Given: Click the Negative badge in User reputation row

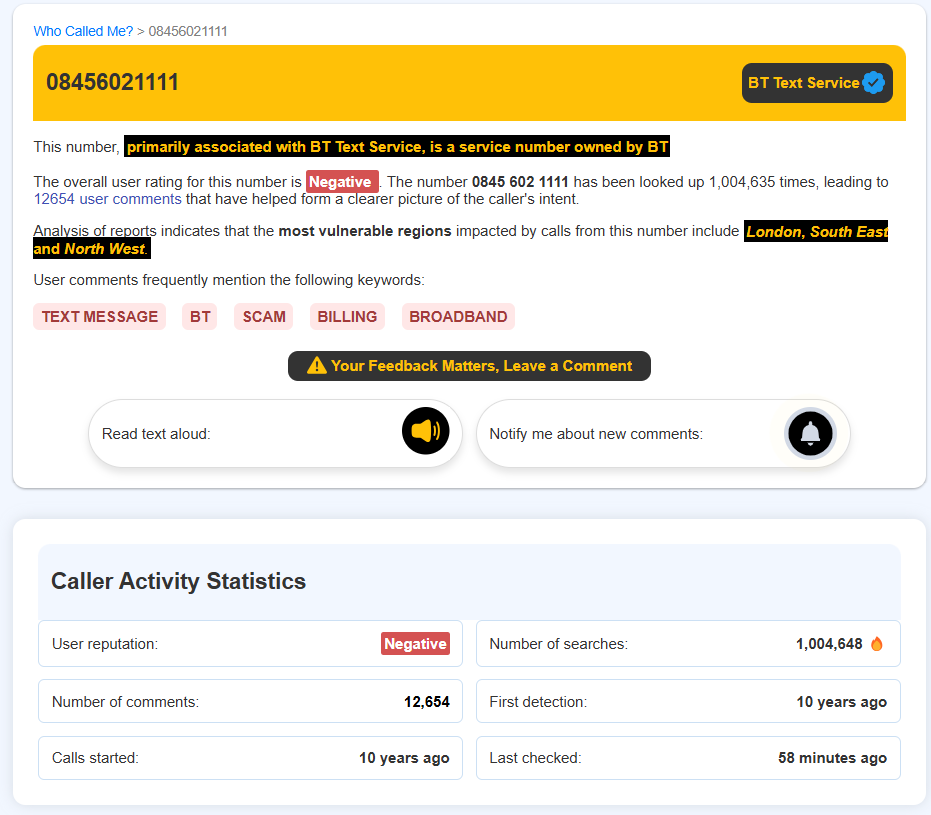Looking at the screenshot, I should pyautogui.click(x=415, y=643).
